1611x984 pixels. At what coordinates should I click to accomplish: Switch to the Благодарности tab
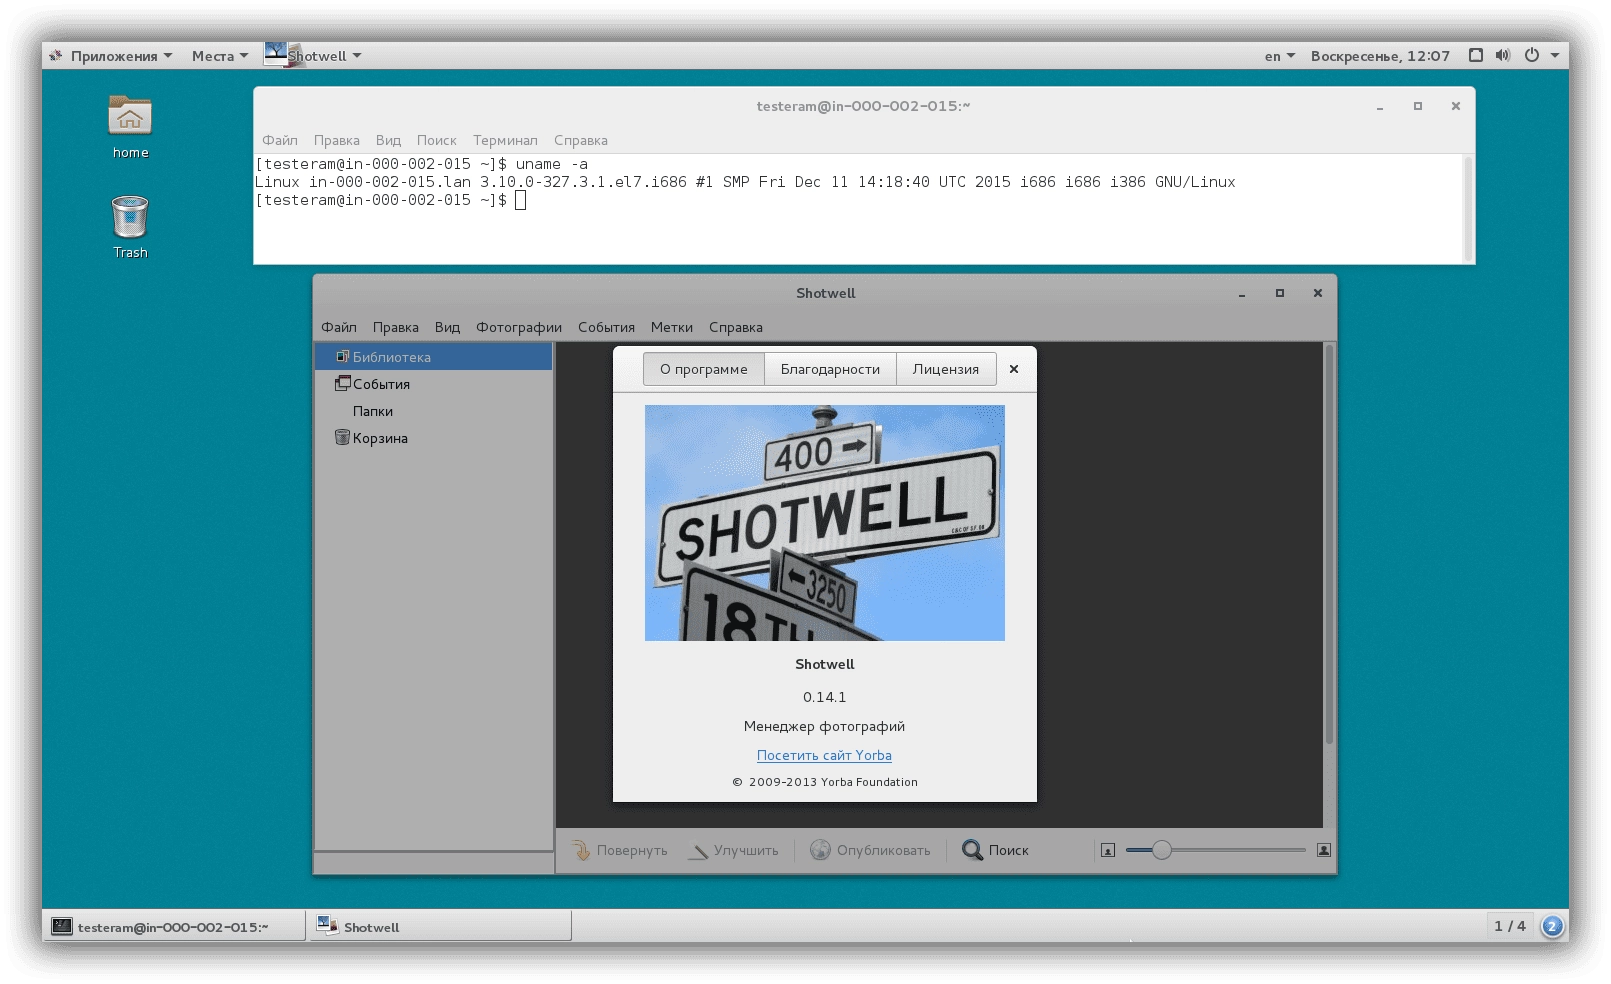tap(830, 369)
